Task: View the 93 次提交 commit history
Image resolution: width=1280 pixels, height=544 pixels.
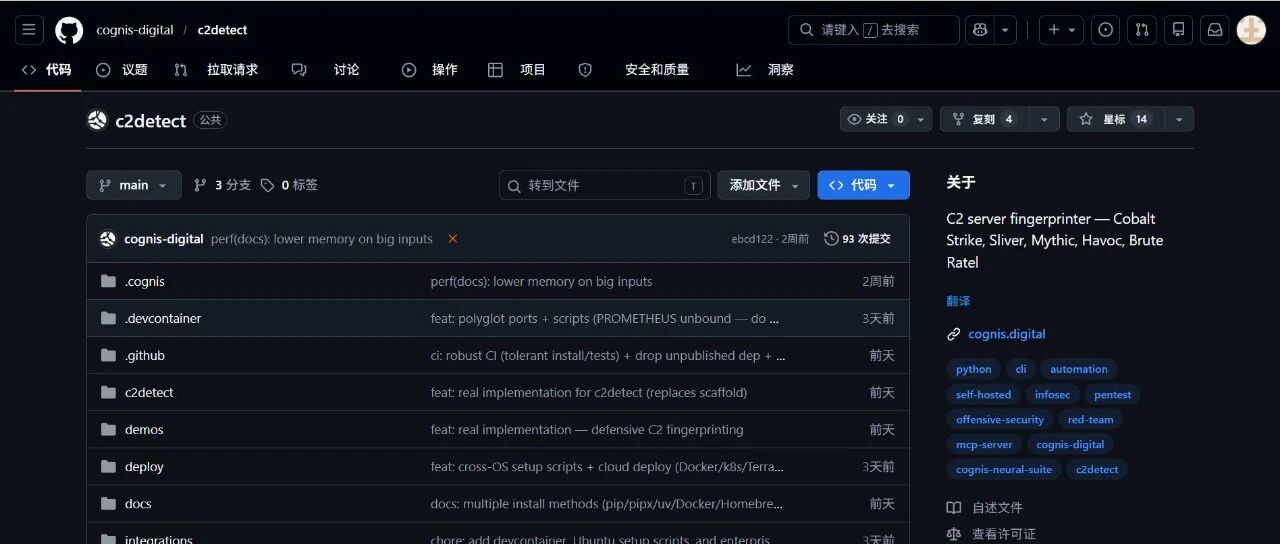Action: pyautogui.click(x=858, y=239)
